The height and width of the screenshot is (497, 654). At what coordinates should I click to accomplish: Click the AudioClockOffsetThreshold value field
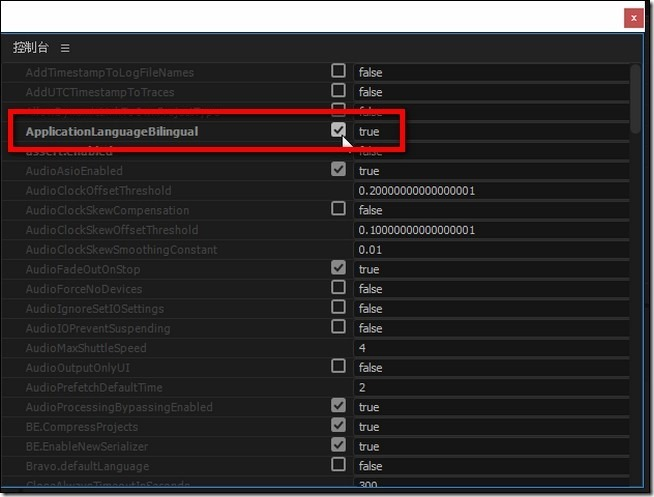[491, 190]
